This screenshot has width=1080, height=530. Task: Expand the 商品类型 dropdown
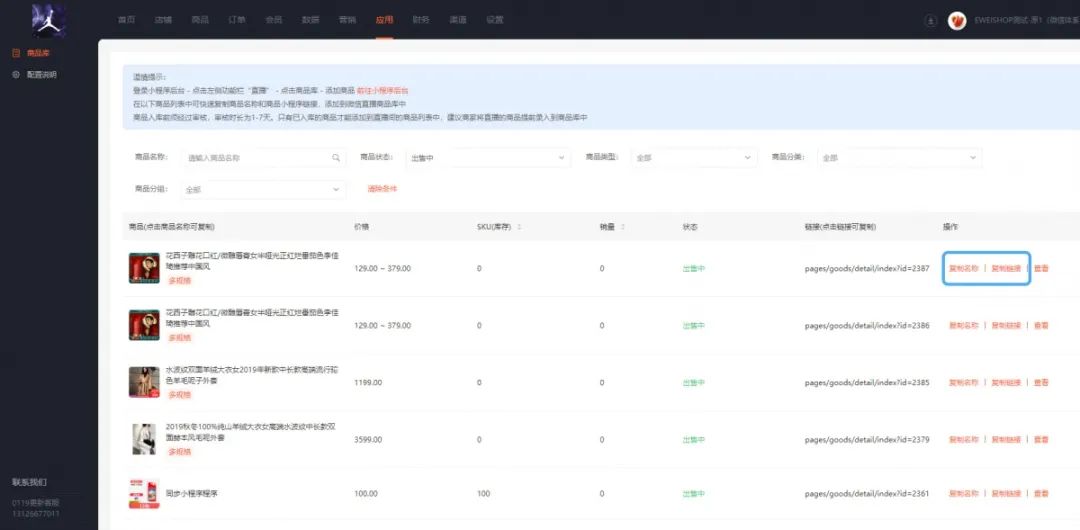(694, 158)
